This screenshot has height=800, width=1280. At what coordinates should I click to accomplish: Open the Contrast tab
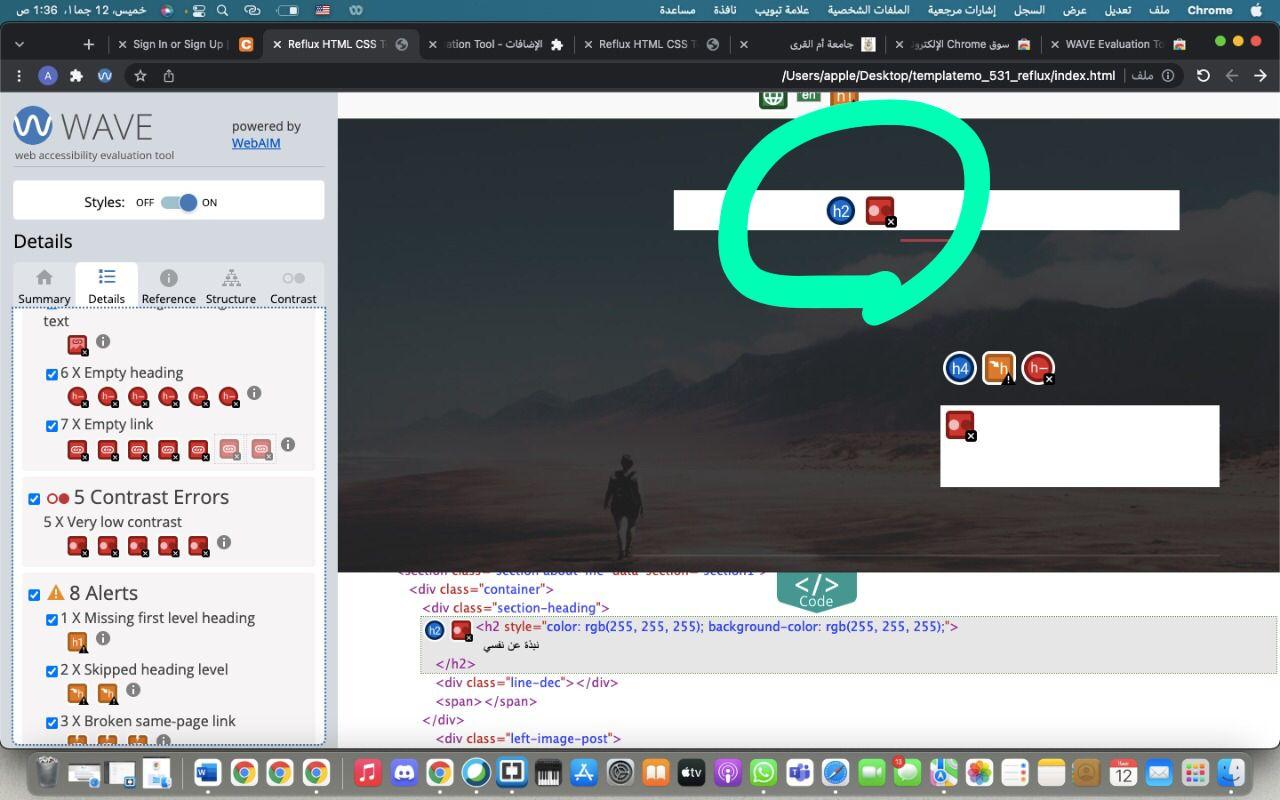293,286
